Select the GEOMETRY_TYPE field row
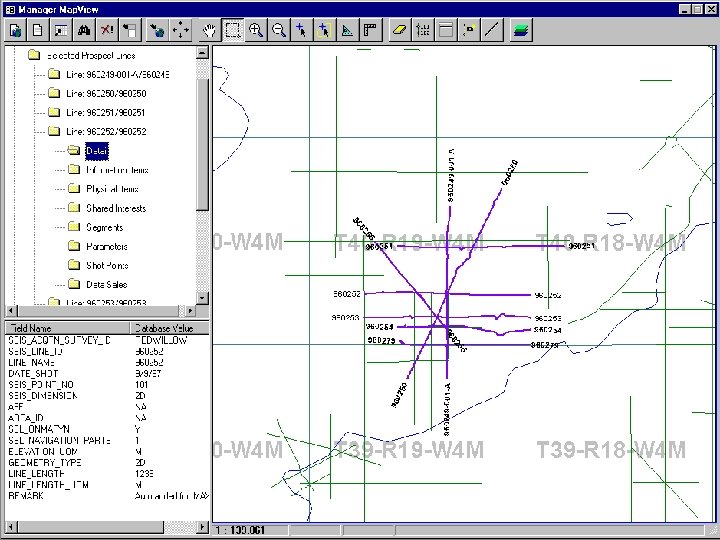Image resolution: width=720 pixels, height=540 pixels. pyautogui.click(x=107, y=462)
